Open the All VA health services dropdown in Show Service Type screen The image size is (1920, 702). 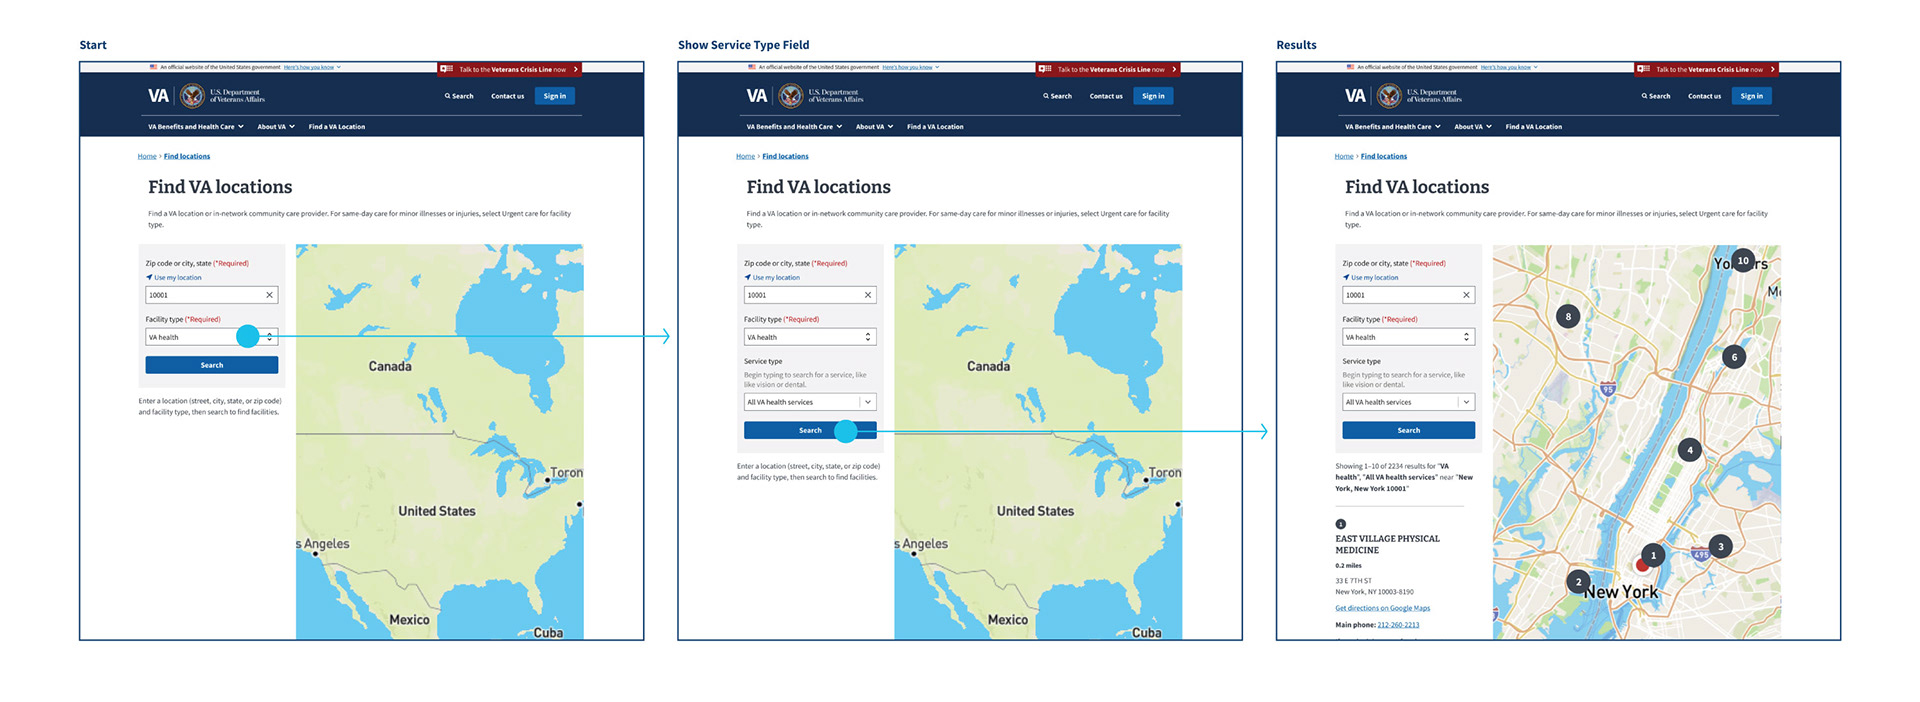point(810,402)
